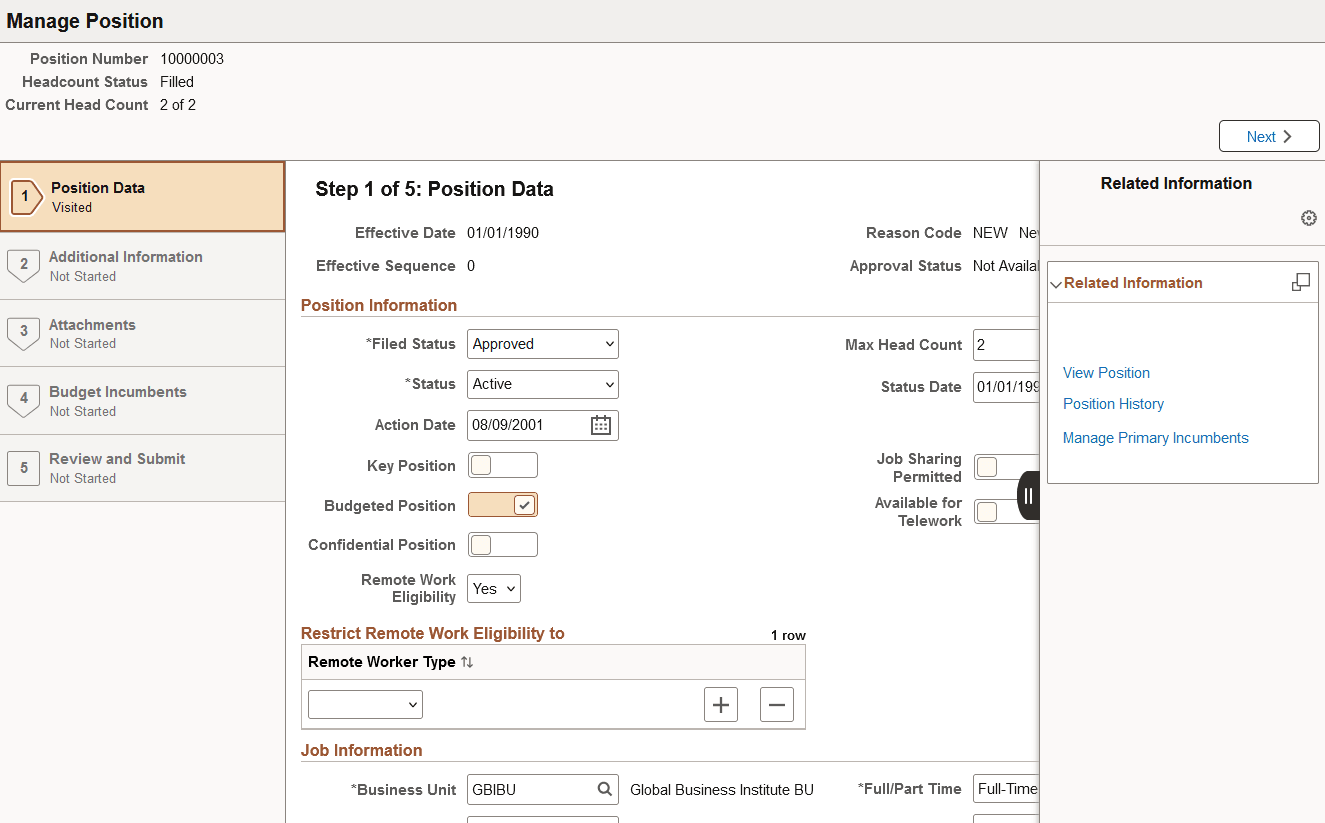Pop out the Related Information panel

pos(1300,282)
